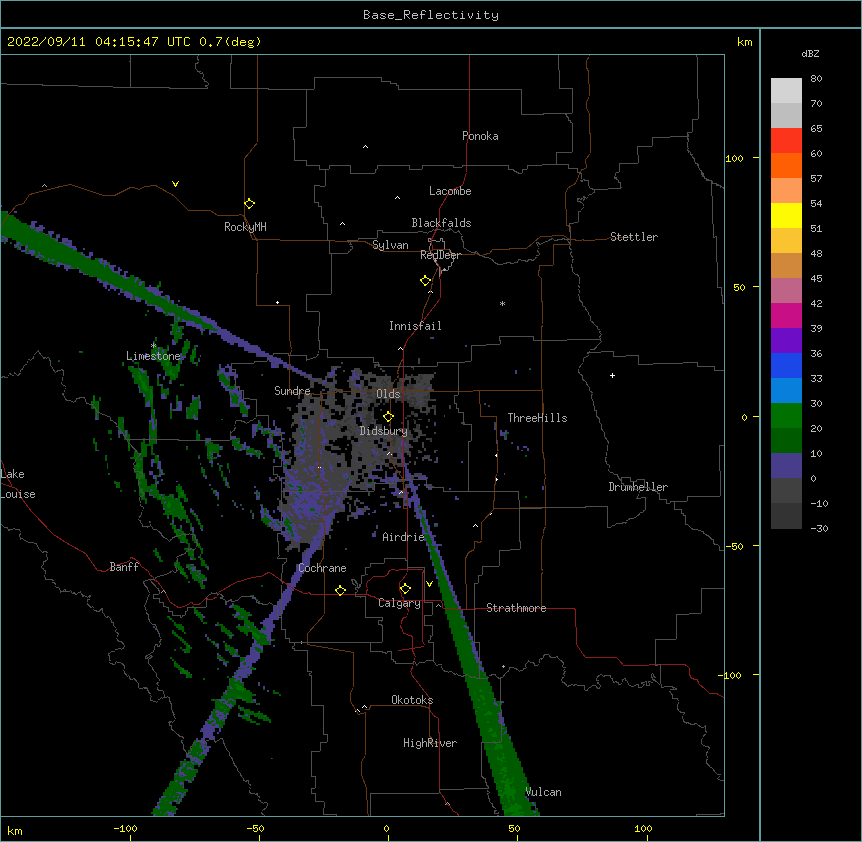Click the Vulcan label

[543, 792]
